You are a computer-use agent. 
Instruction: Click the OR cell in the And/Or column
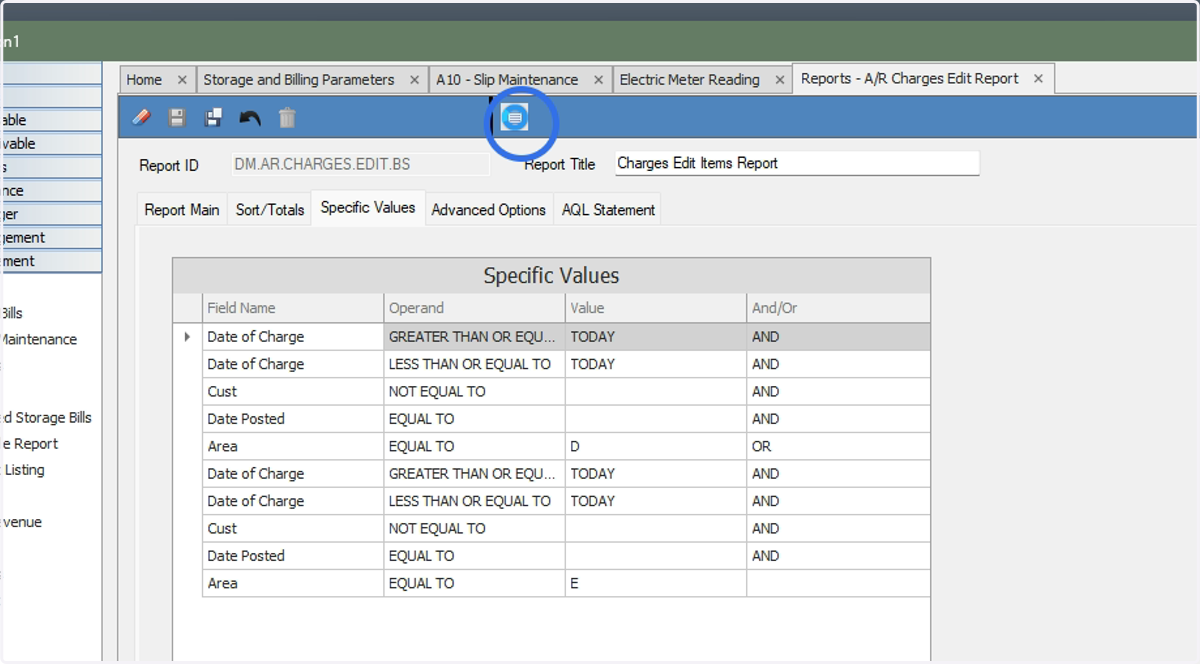click(x=838, y=446)
